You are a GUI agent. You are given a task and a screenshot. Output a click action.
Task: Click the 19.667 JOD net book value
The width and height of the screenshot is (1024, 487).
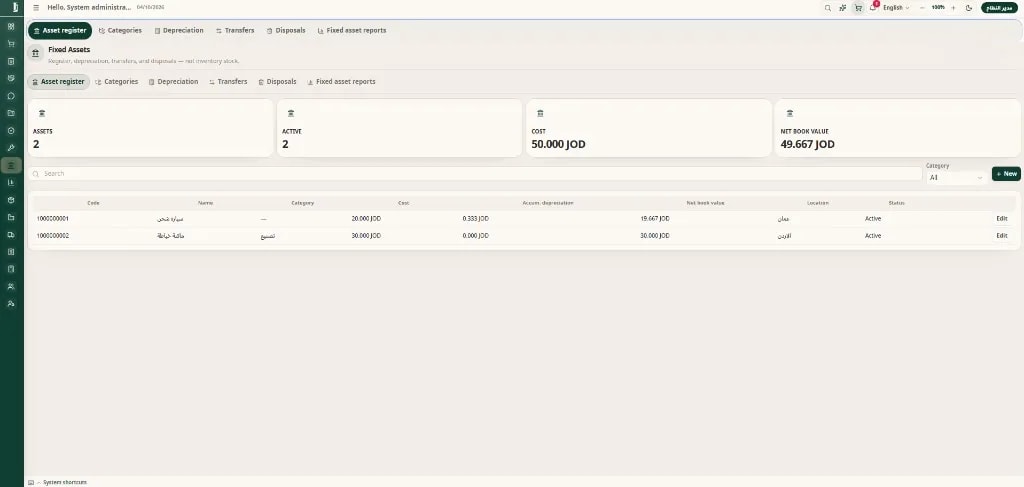655,219
